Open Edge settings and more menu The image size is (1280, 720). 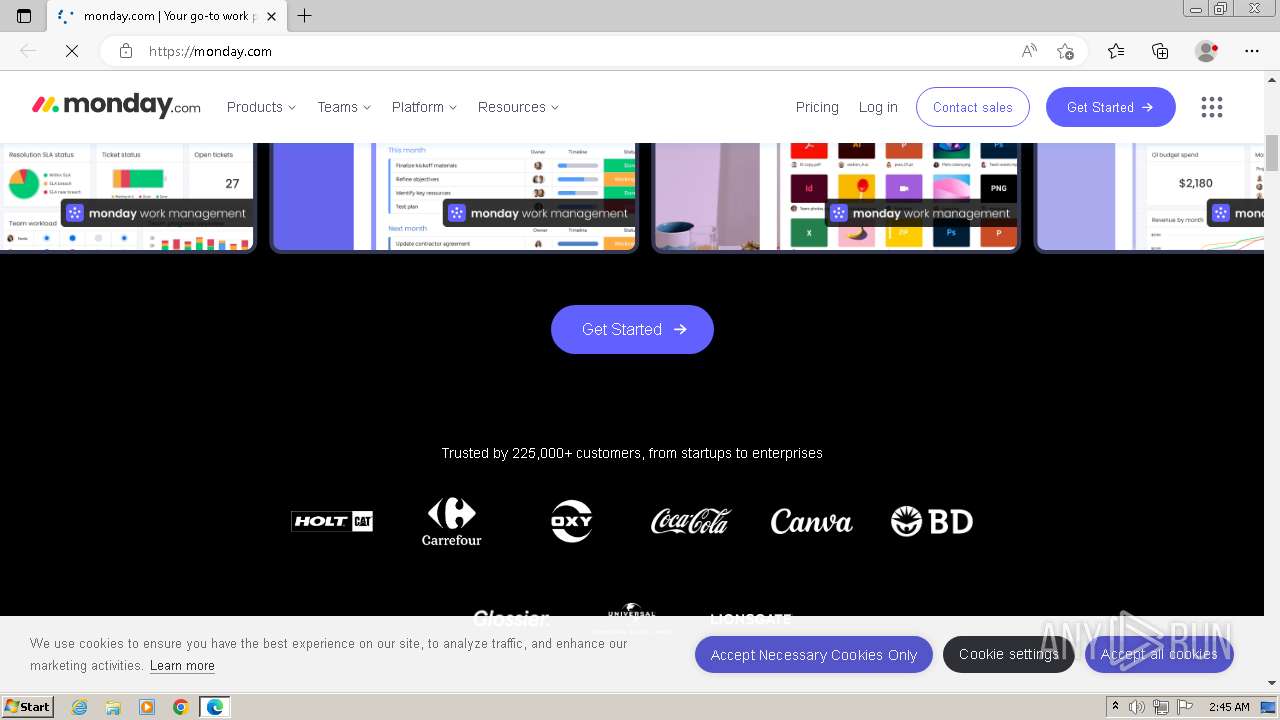[x=1252, y=51]
